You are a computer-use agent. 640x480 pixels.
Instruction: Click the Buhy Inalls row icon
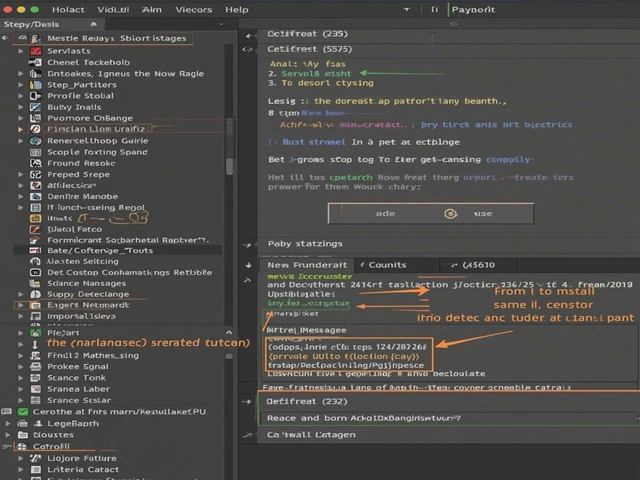36,107
